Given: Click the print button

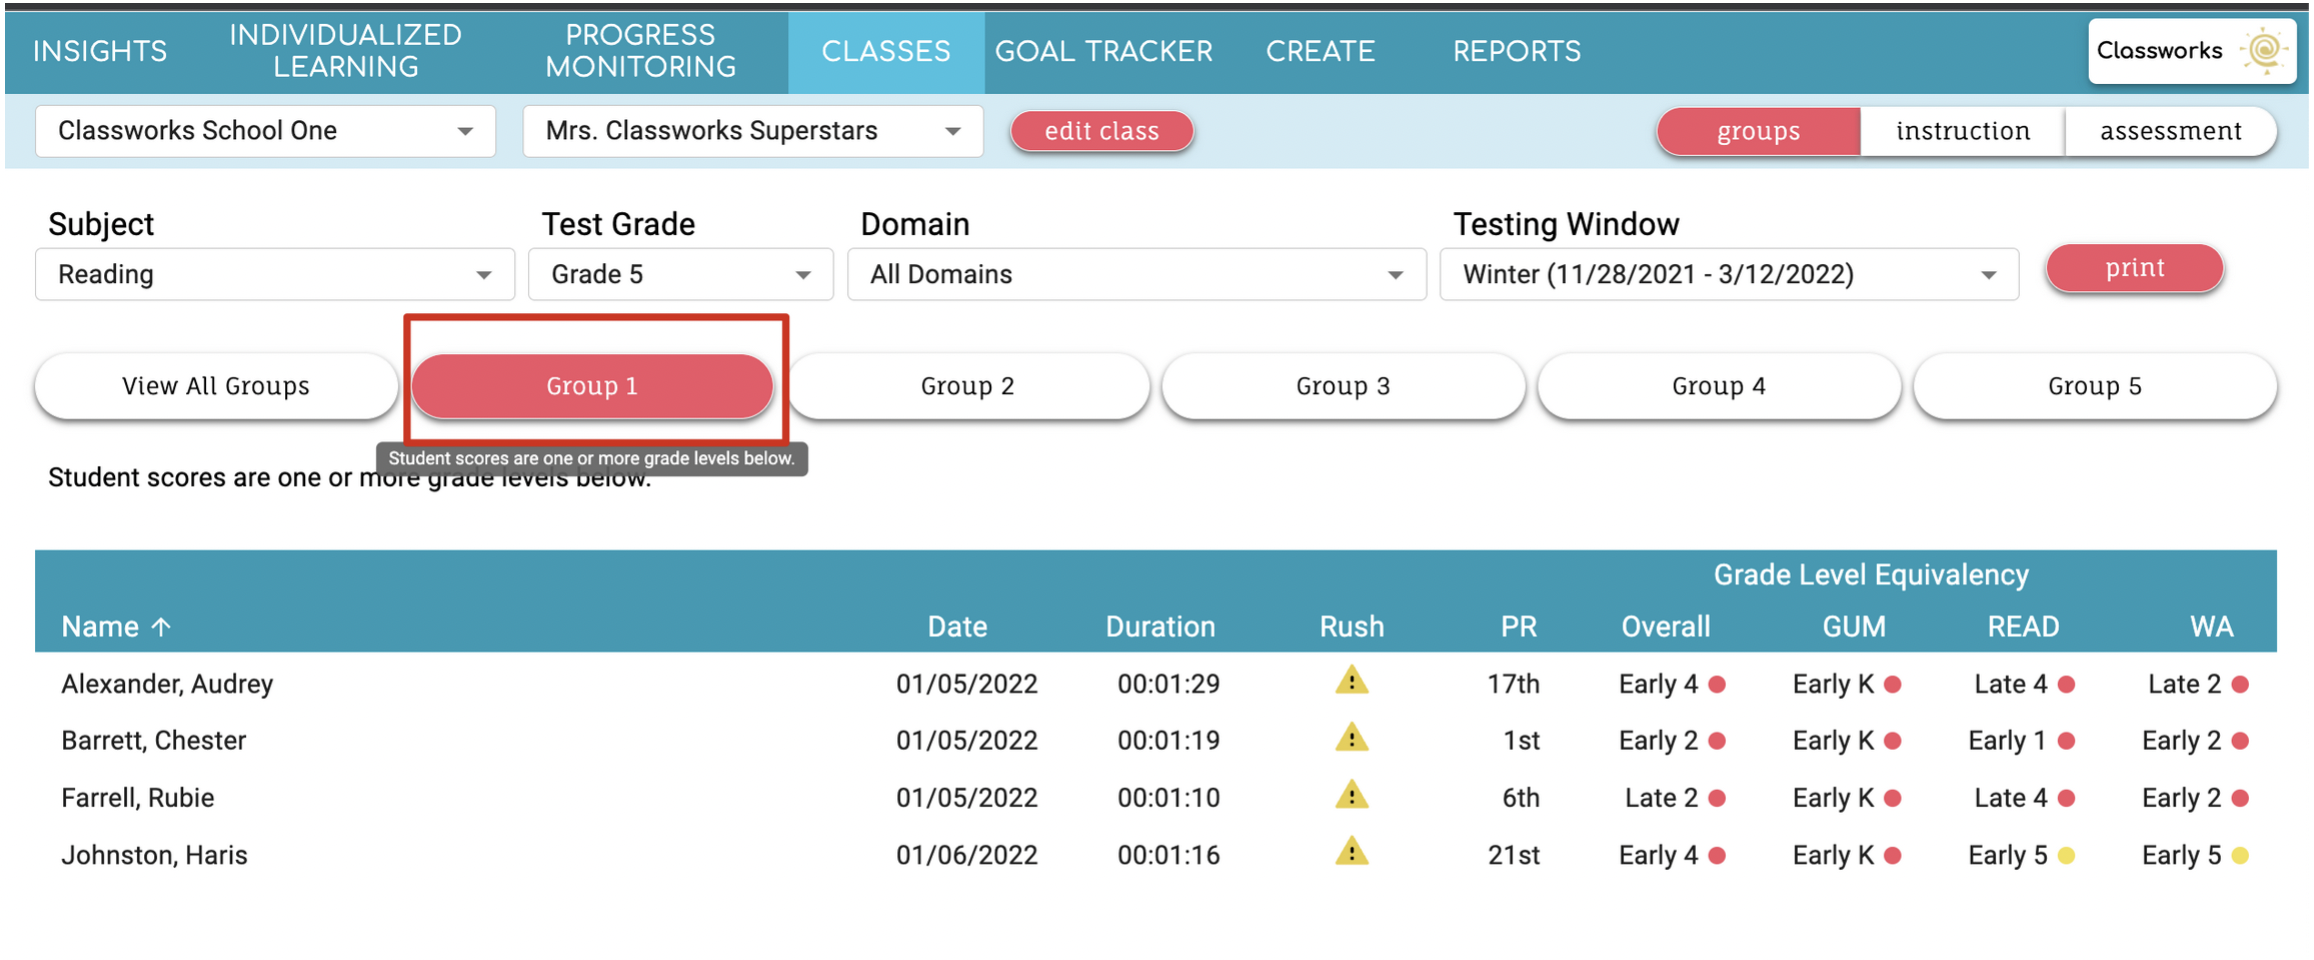Looking at the screenshot, I should coord(2134,268).
